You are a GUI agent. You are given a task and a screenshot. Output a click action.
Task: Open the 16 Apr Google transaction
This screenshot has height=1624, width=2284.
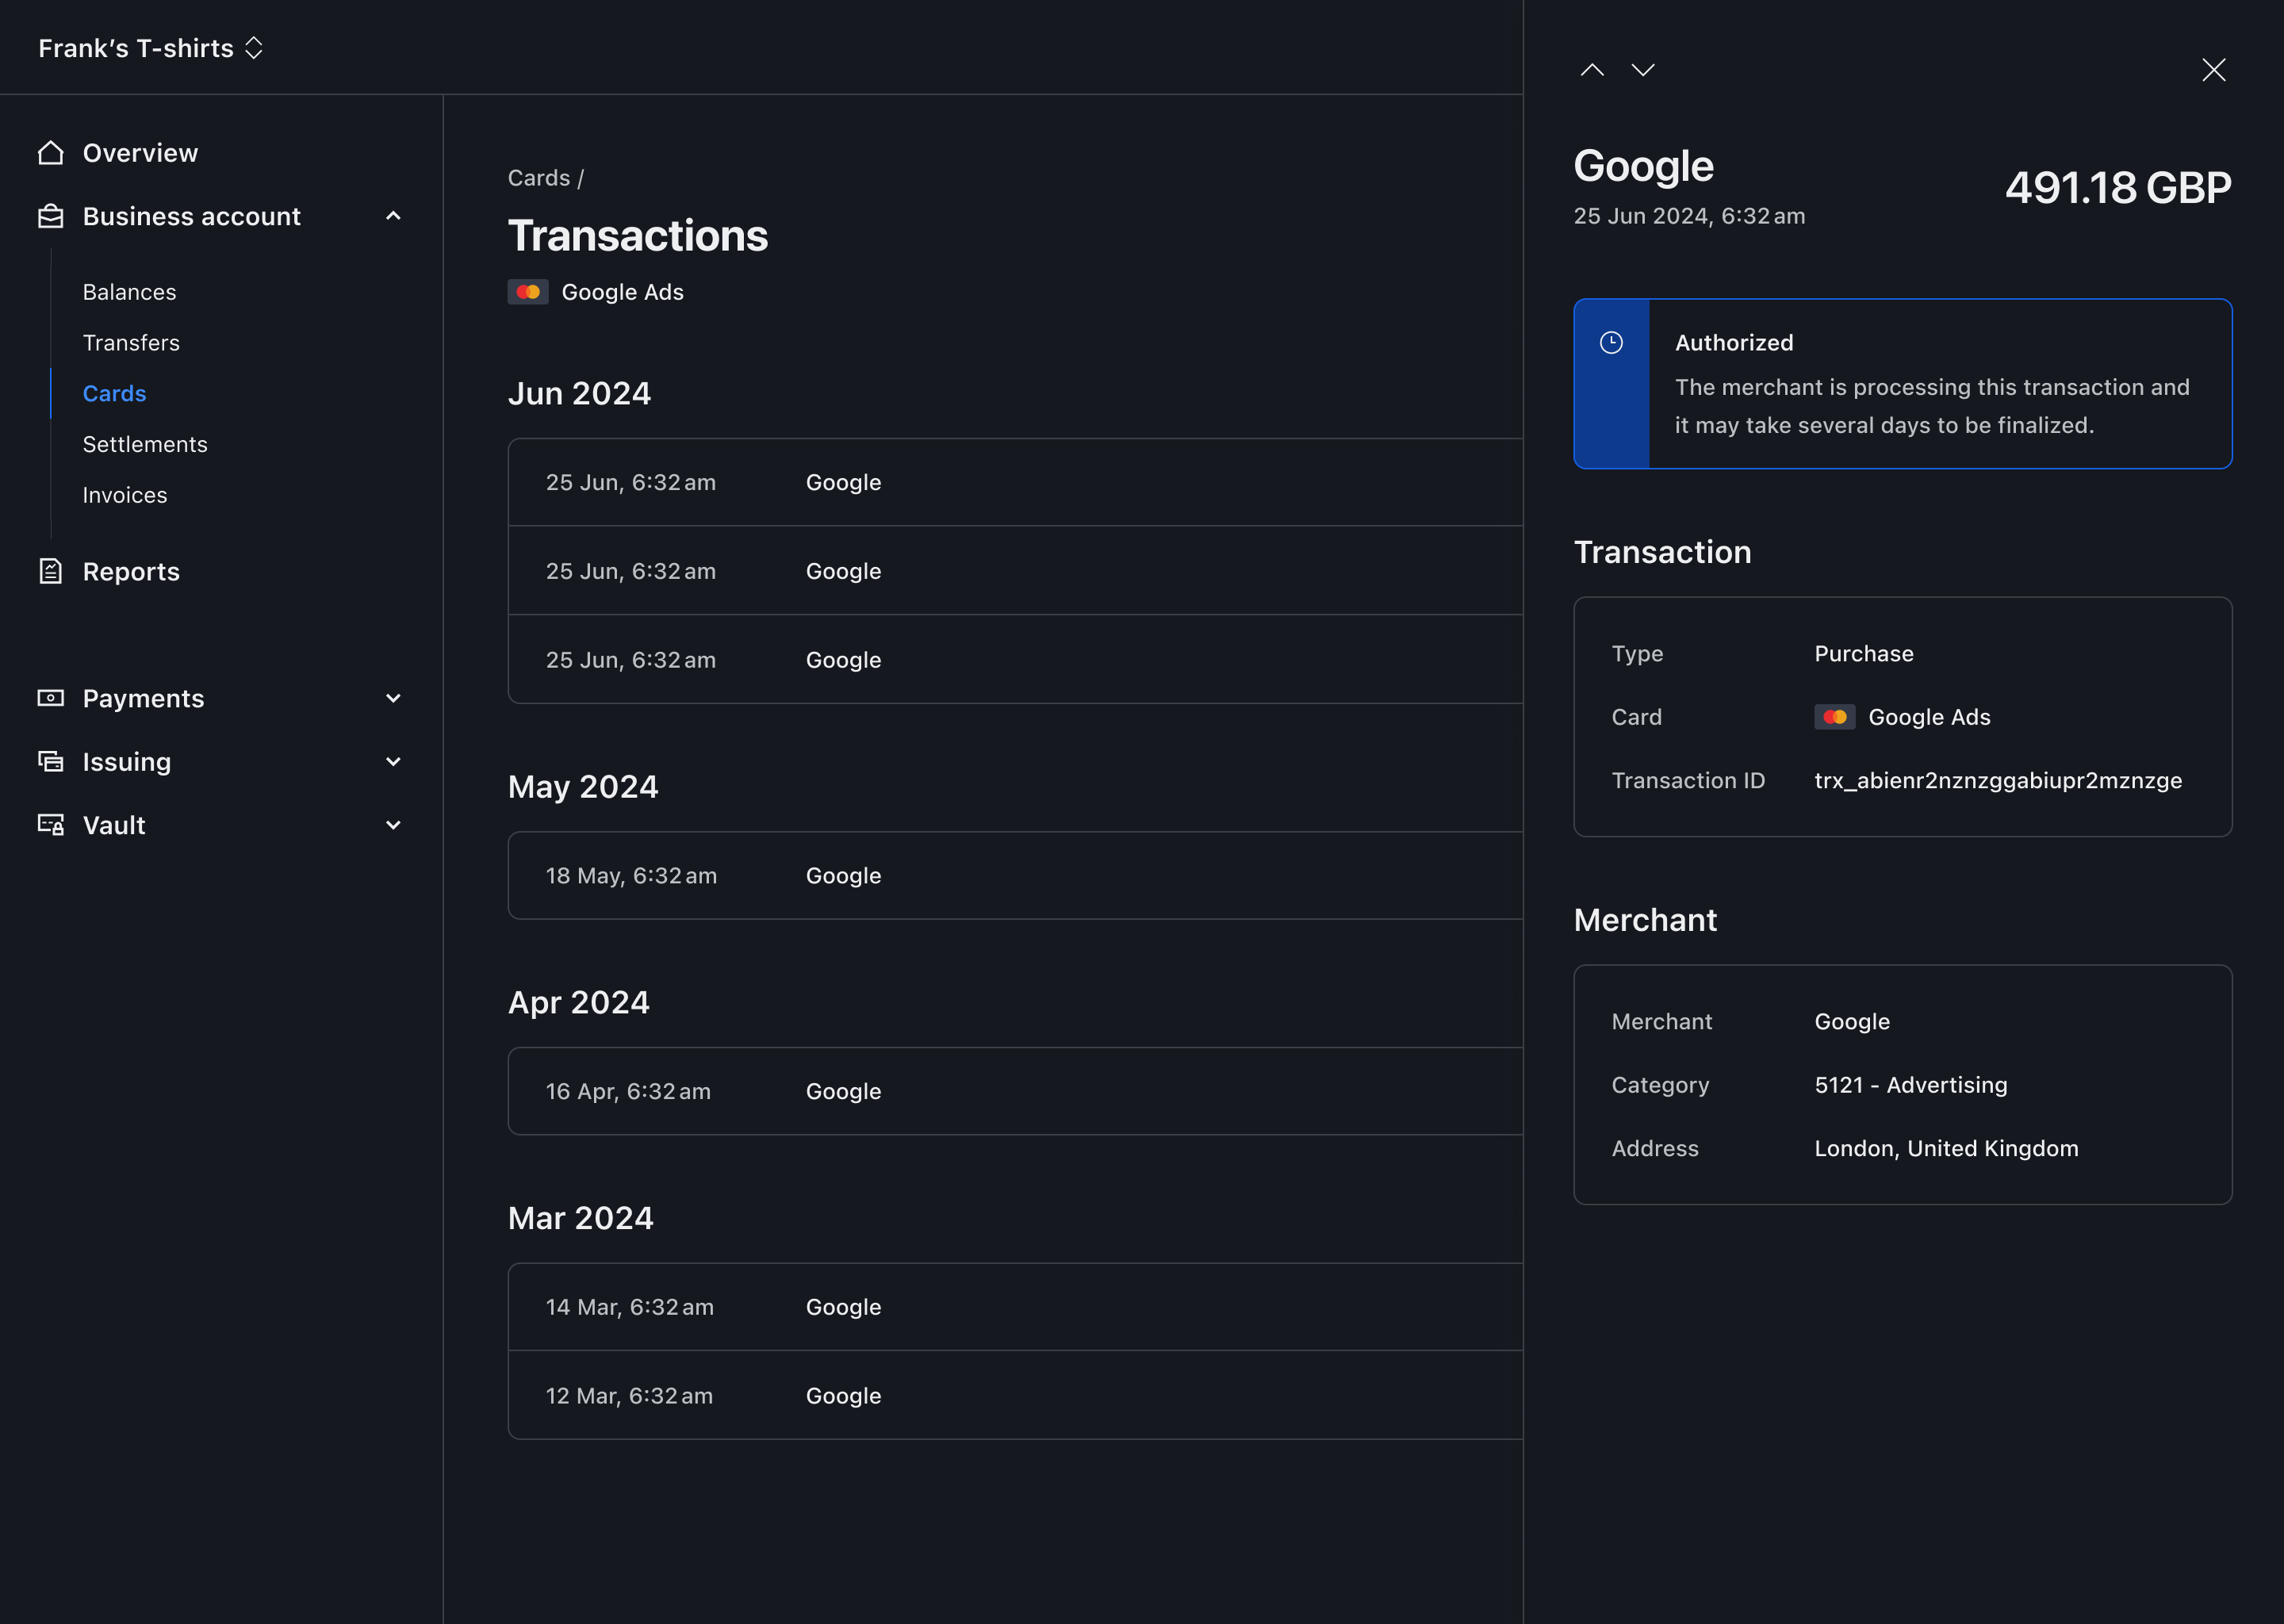[1015, 1091]
